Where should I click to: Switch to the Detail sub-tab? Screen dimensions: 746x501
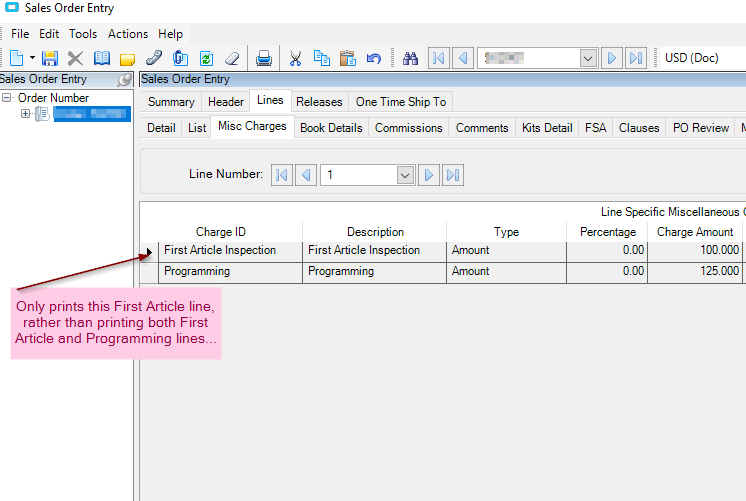coord(161,128)
